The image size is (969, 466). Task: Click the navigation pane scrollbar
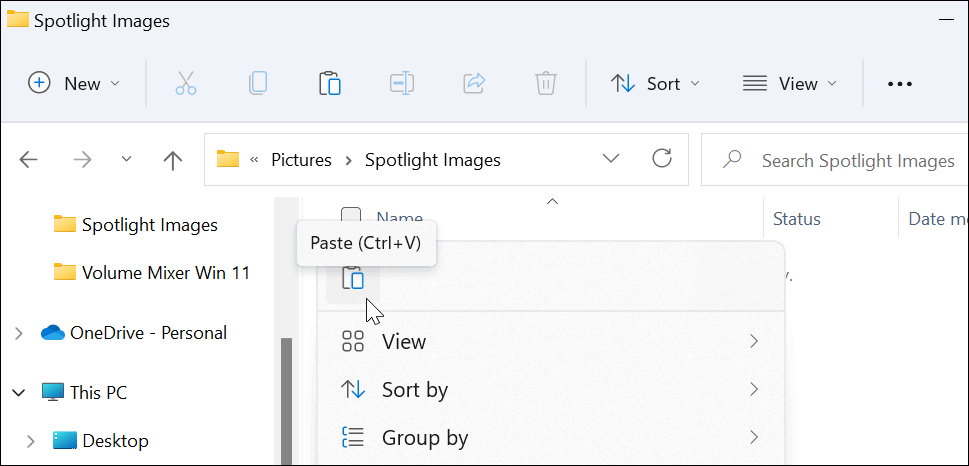coord(287,400)
